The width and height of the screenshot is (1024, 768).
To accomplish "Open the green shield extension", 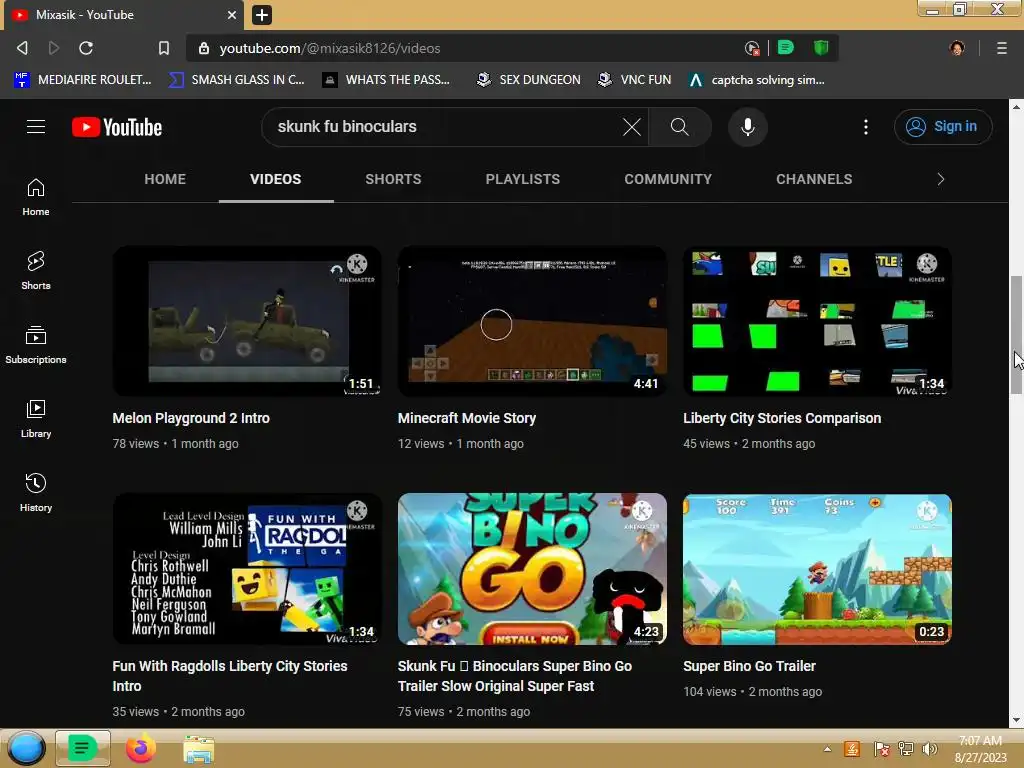I will point(821,48).
